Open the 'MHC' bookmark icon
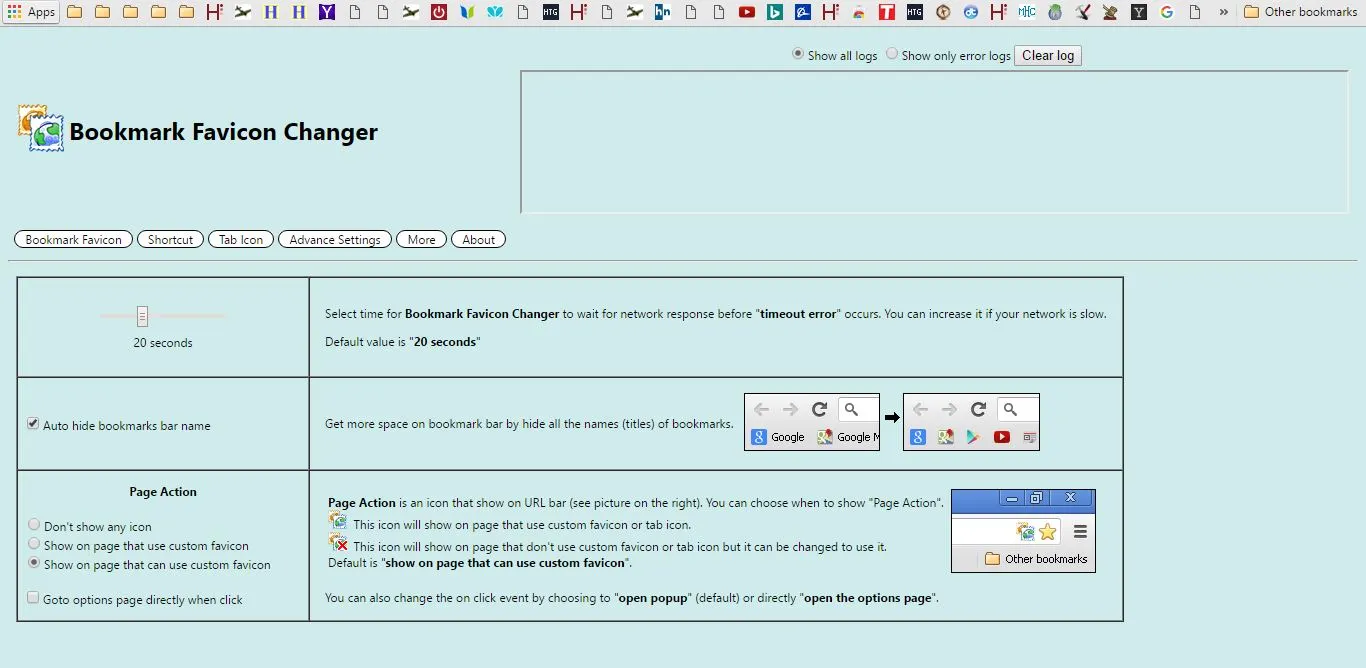 [x=1027, y=12]
